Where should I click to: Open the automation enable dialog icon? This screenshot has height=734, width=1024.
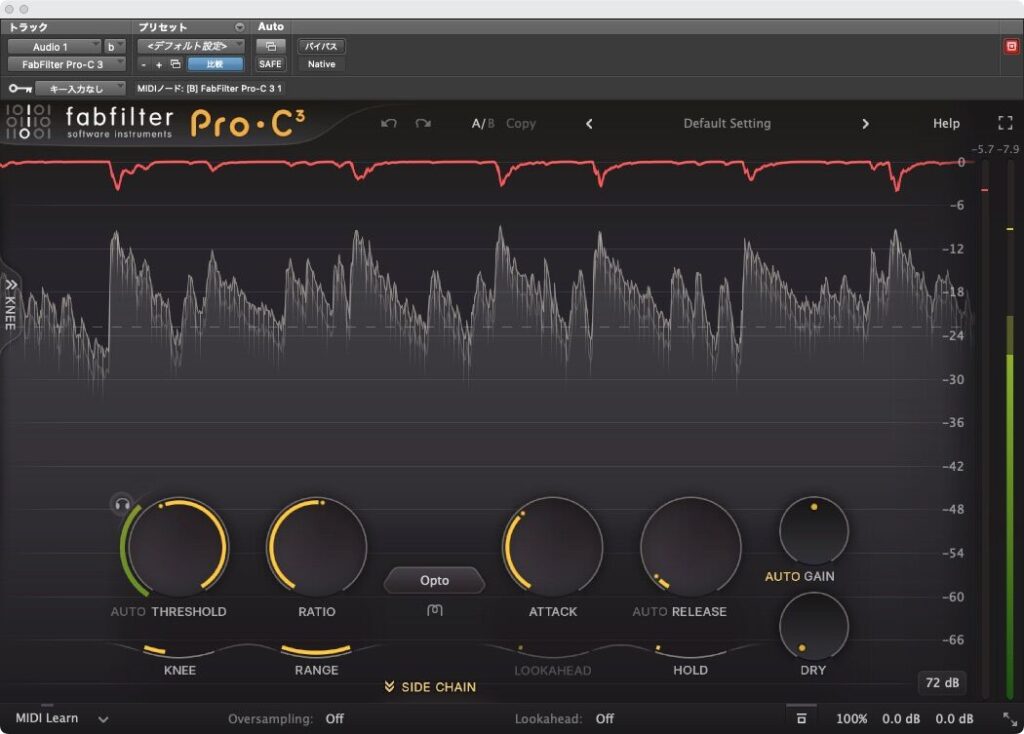tap(270, 46)
